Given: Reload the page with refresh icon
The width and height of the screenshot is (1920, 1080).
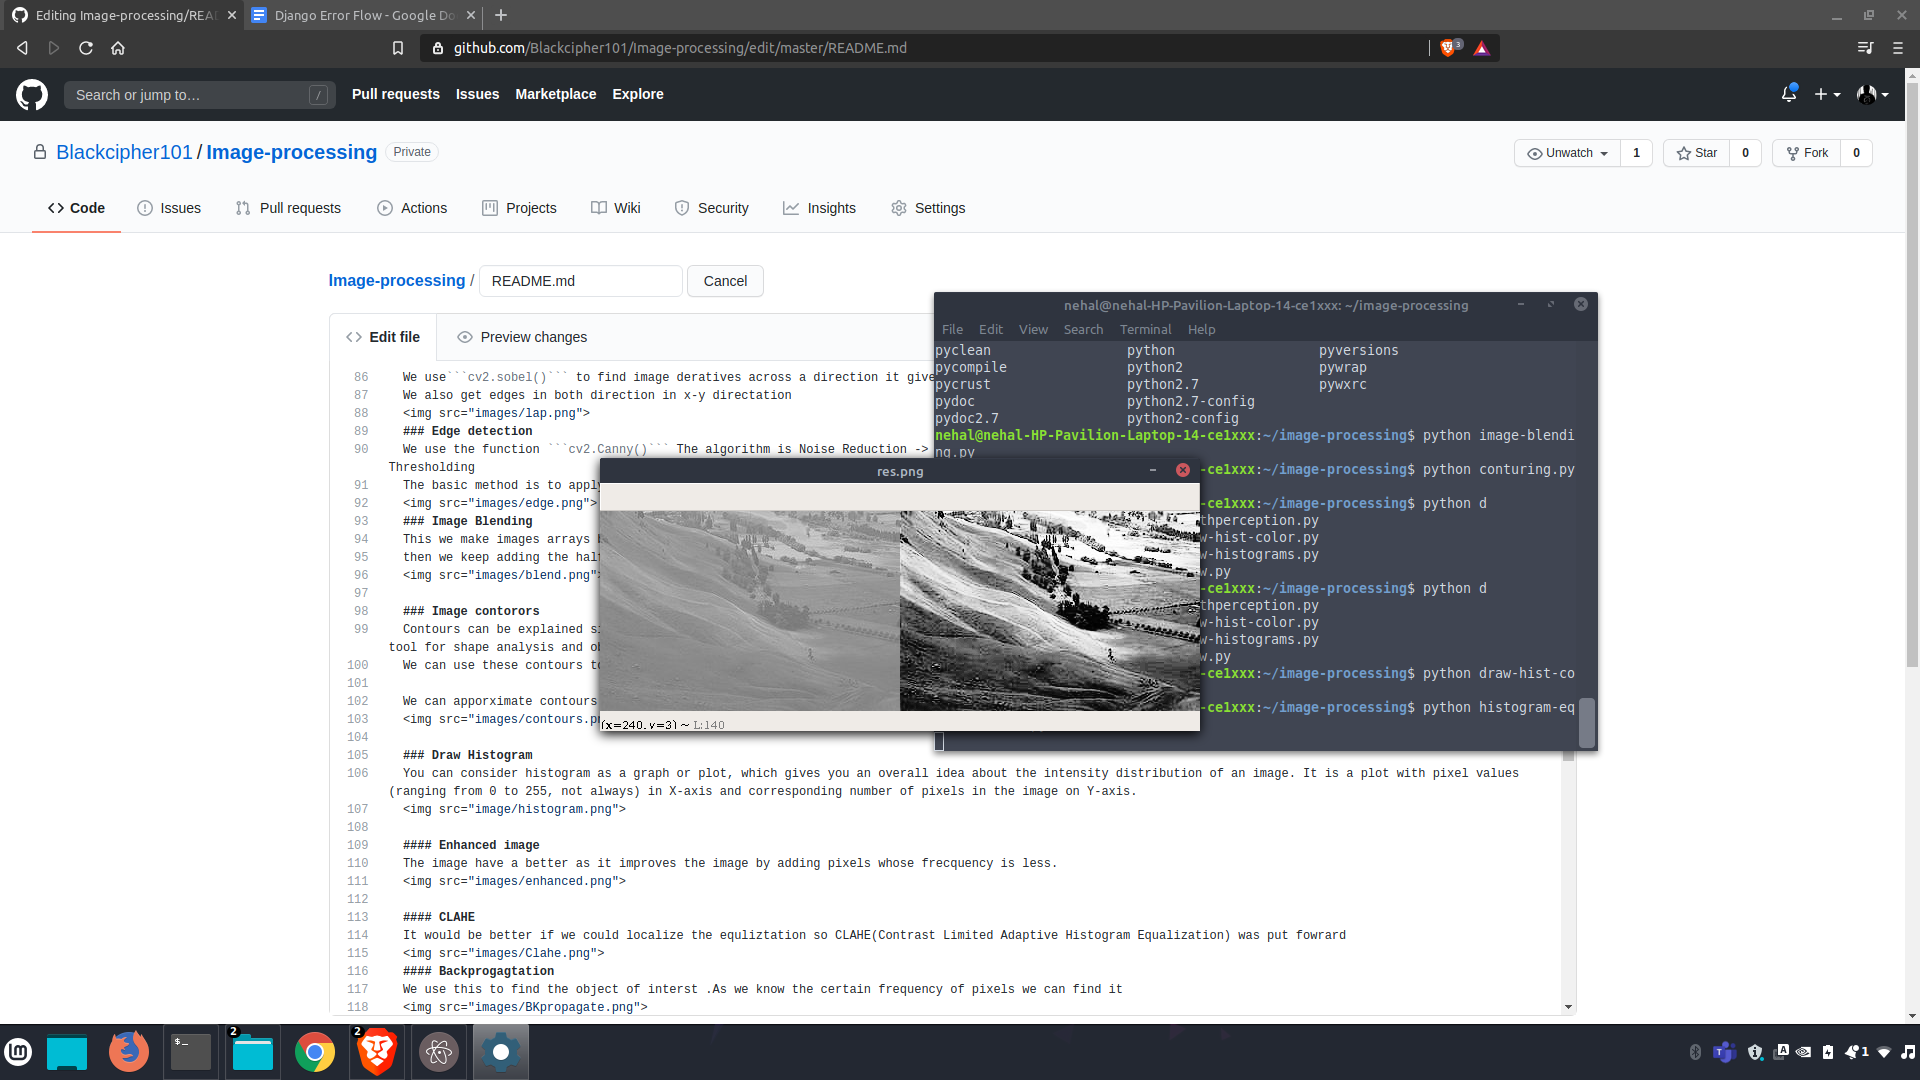Looking at the screenshot, I should [86, 48].
